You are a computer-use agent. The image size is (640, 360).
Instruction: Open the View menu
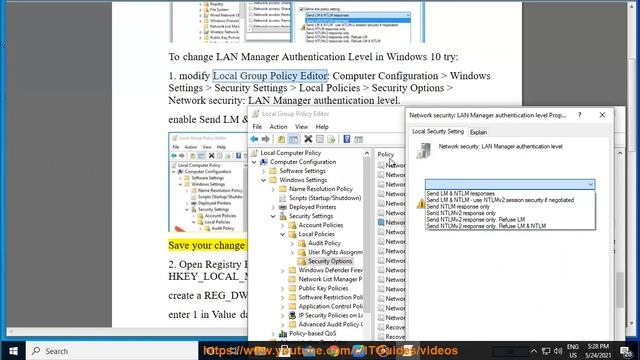[302, 127]
